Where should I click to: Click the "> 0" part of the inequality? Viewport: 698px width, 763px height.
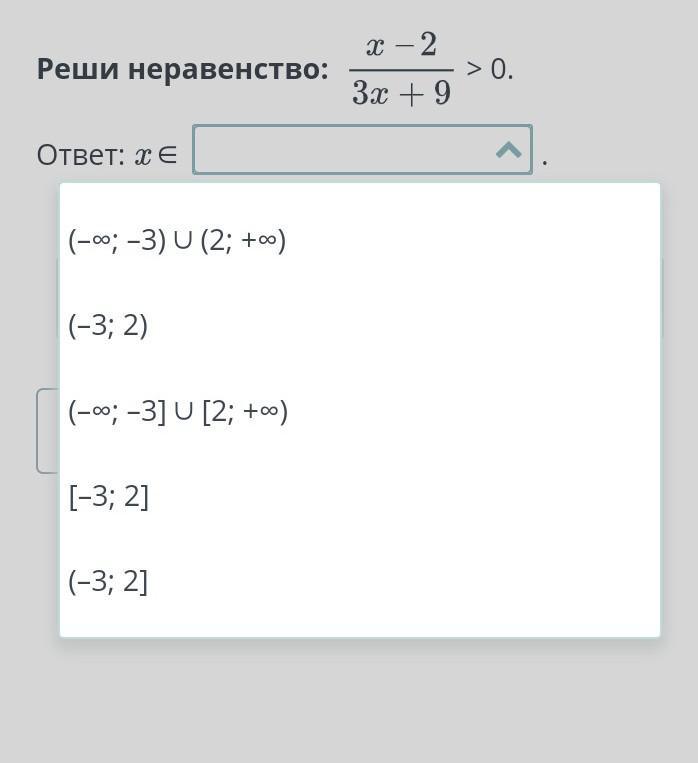(489, 69)
